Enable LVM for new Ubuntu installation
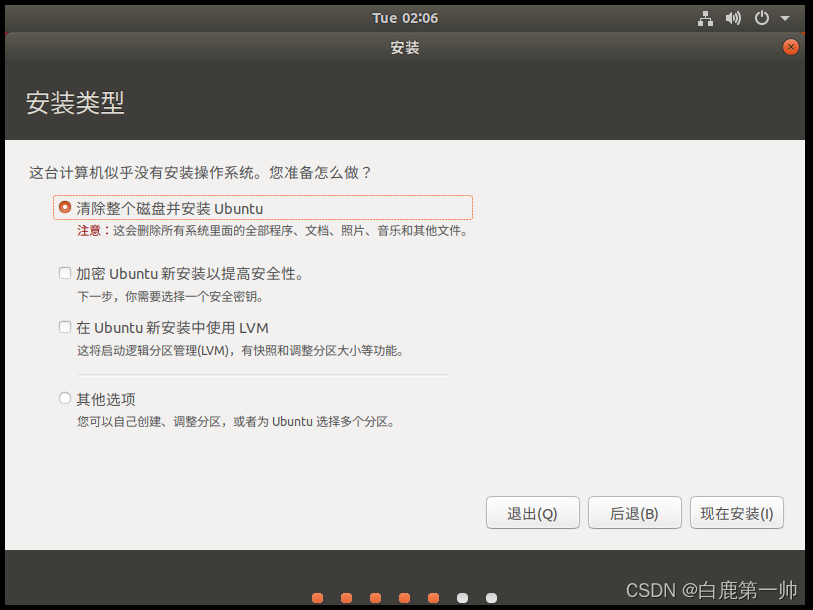Screen dimensions: 813x610 (65, 327)
